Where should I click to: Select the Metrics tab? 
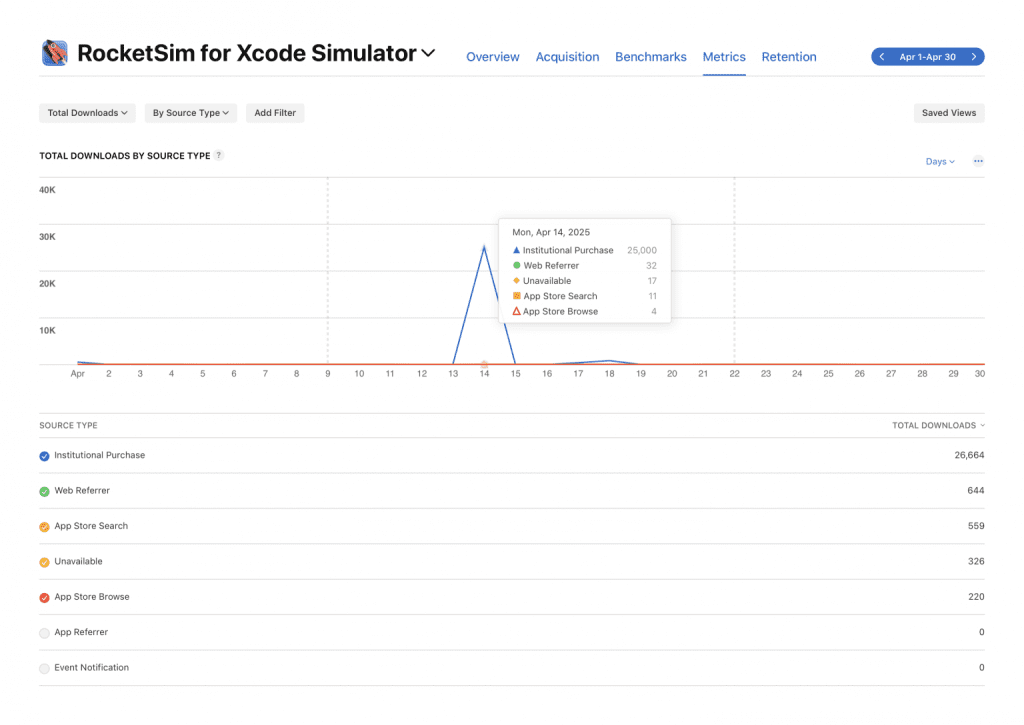[724, 57]
